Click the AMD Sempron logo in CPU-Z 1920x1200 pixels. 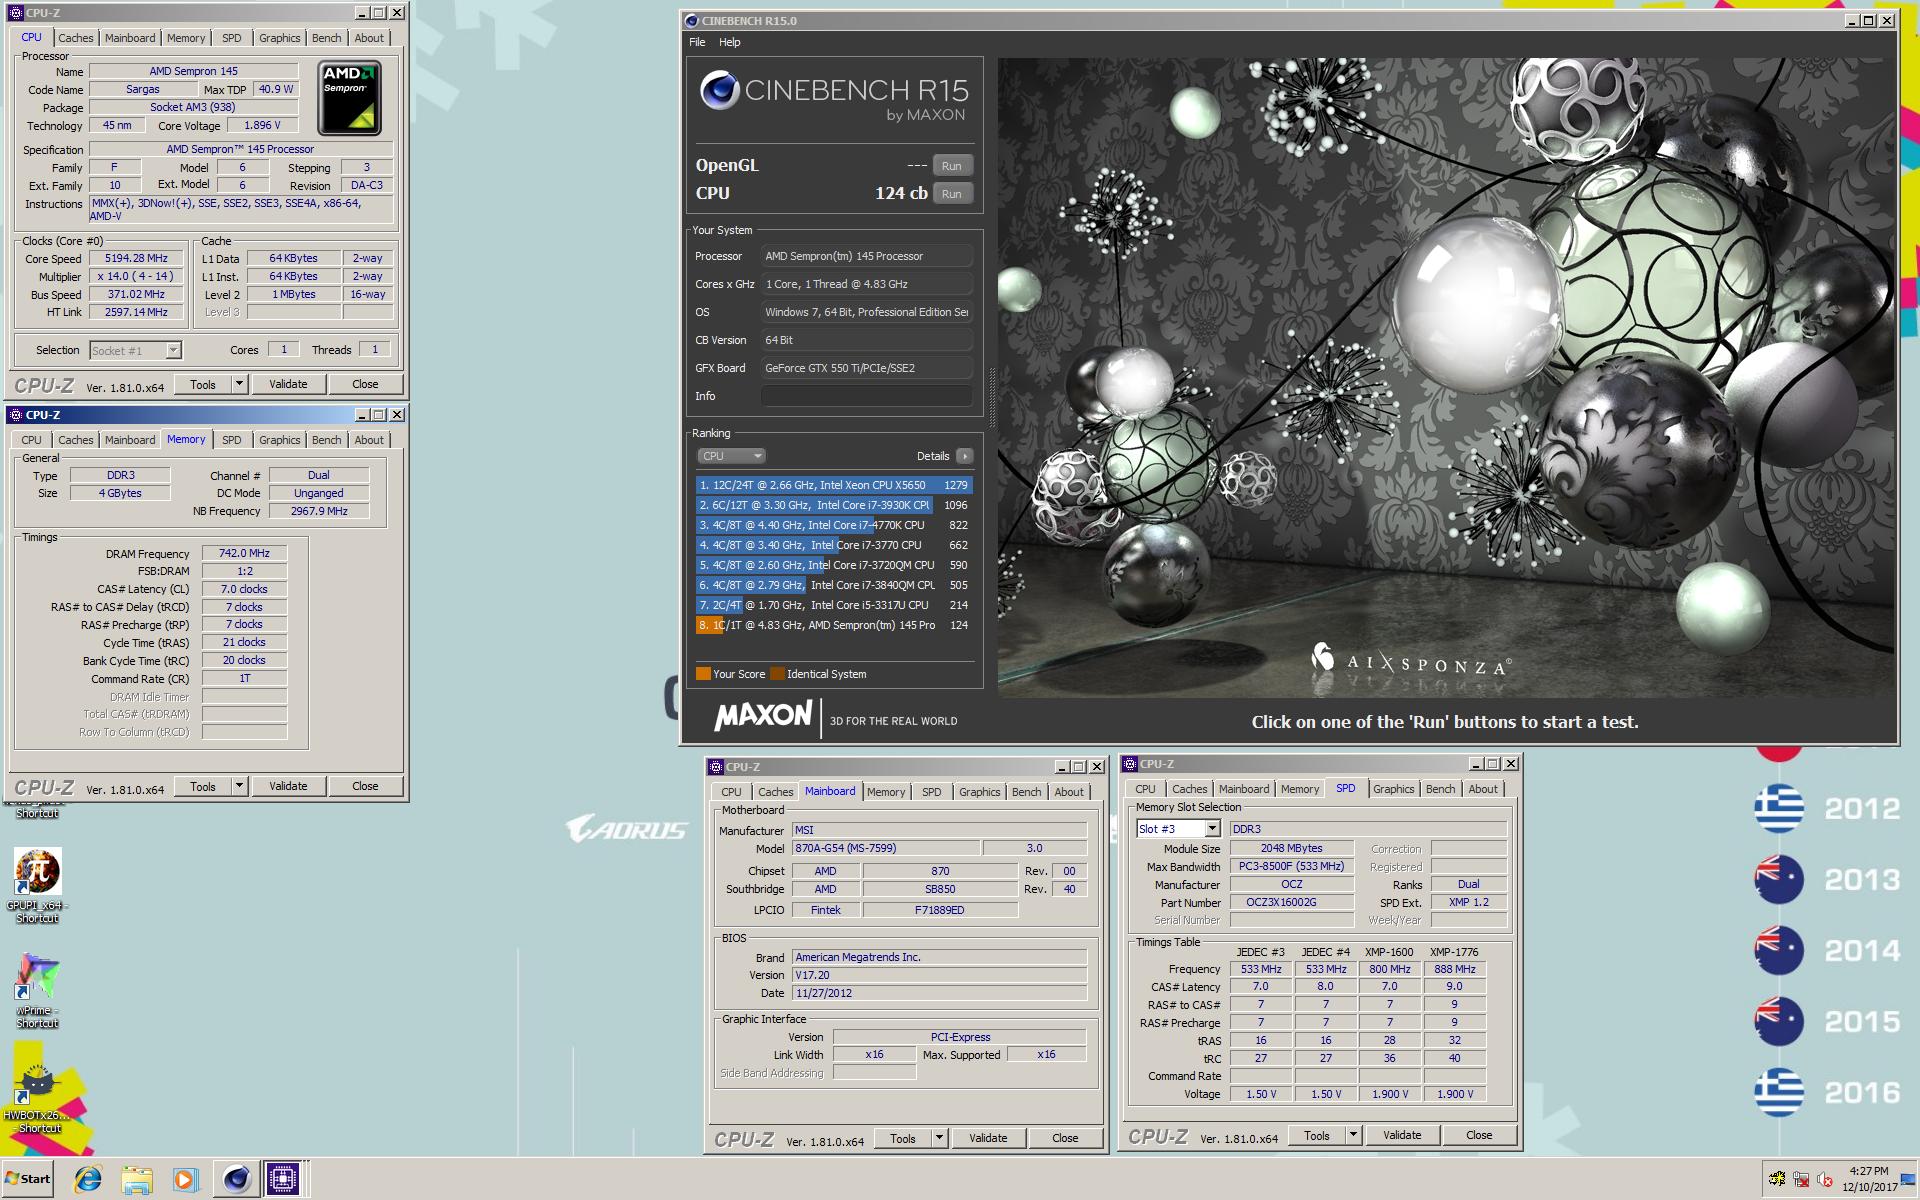[x=349, y=98]
